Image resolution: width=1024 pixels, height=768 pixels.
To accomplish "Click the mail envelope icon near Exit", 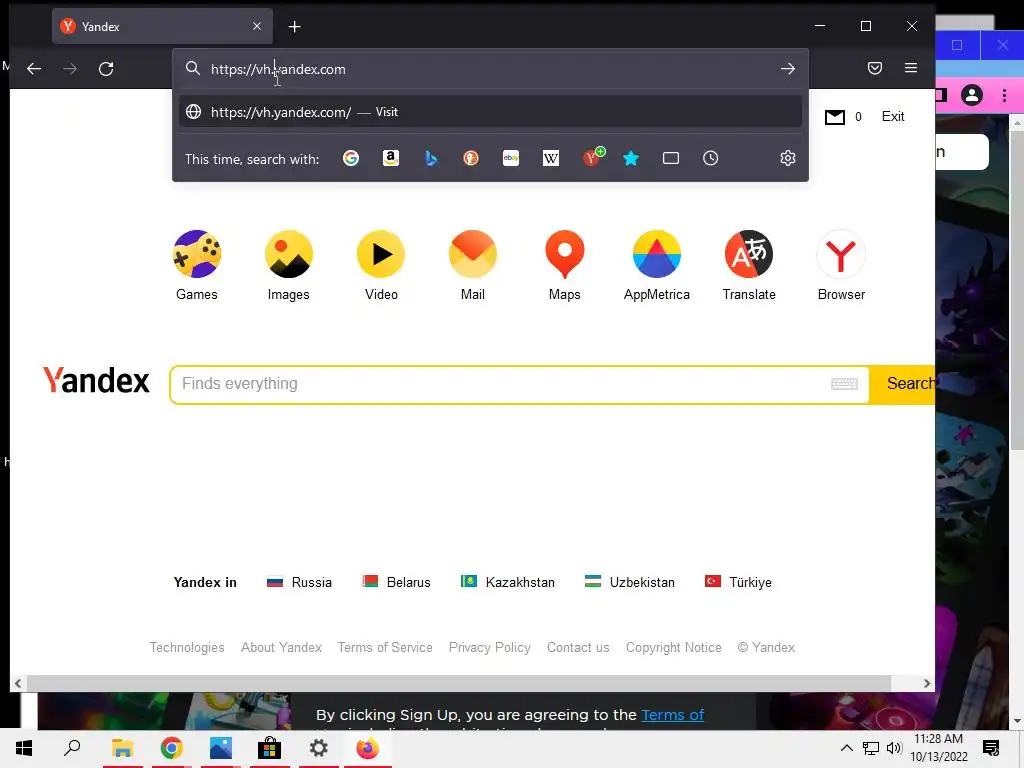I will tap(835, 117).
